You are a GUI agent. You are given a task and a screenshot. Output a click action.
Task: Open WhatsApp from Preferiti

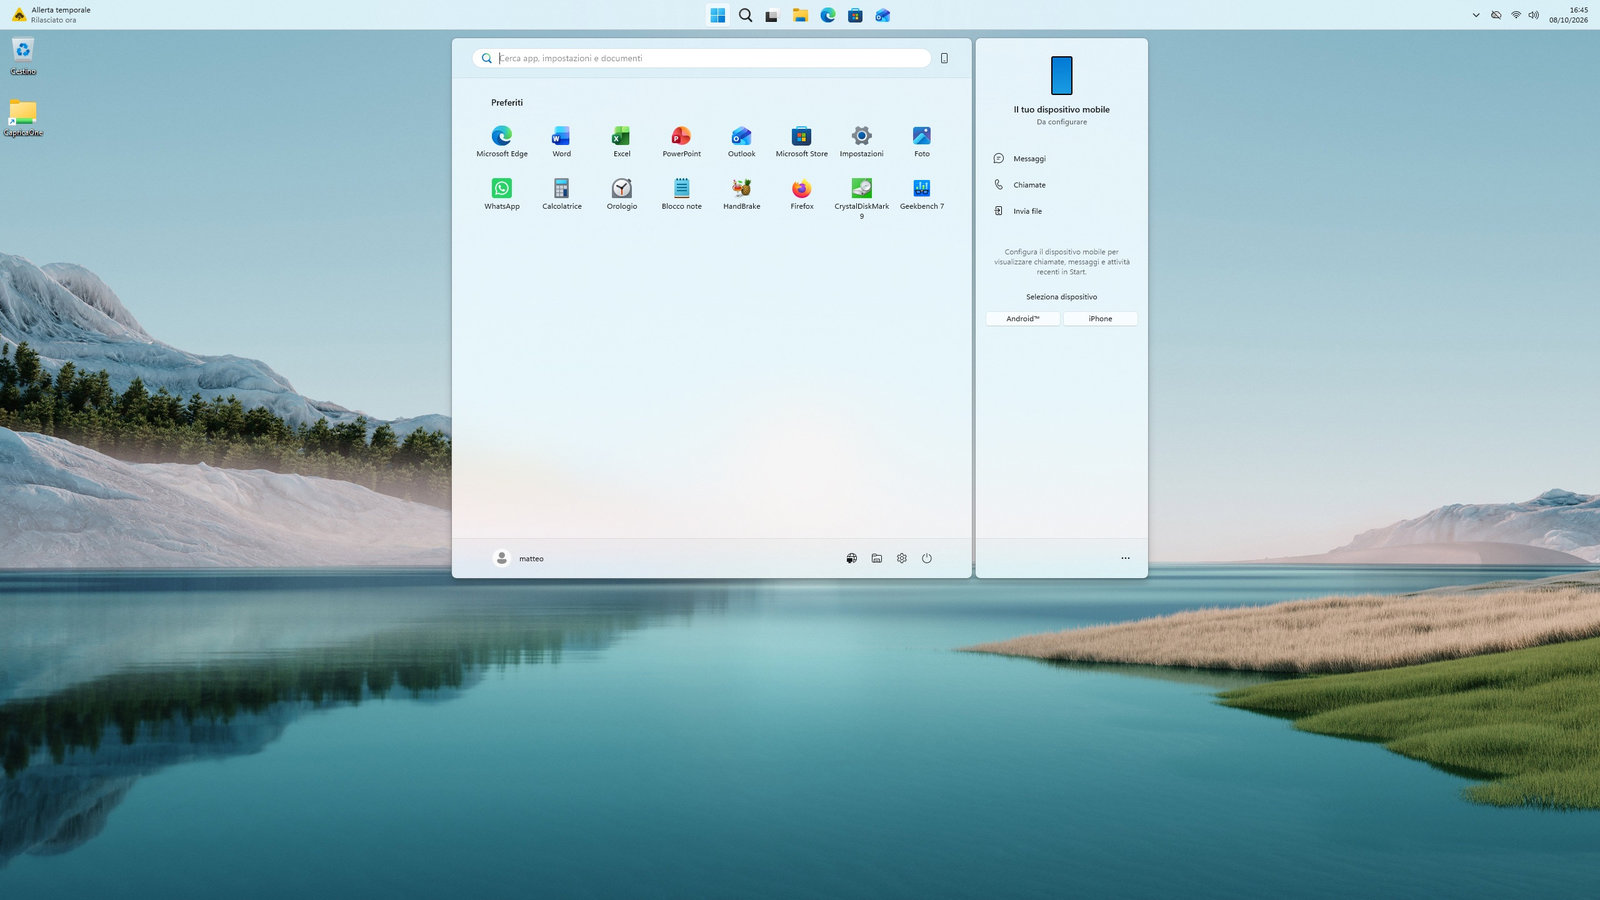pyautogui.click(x=502, y=193)
